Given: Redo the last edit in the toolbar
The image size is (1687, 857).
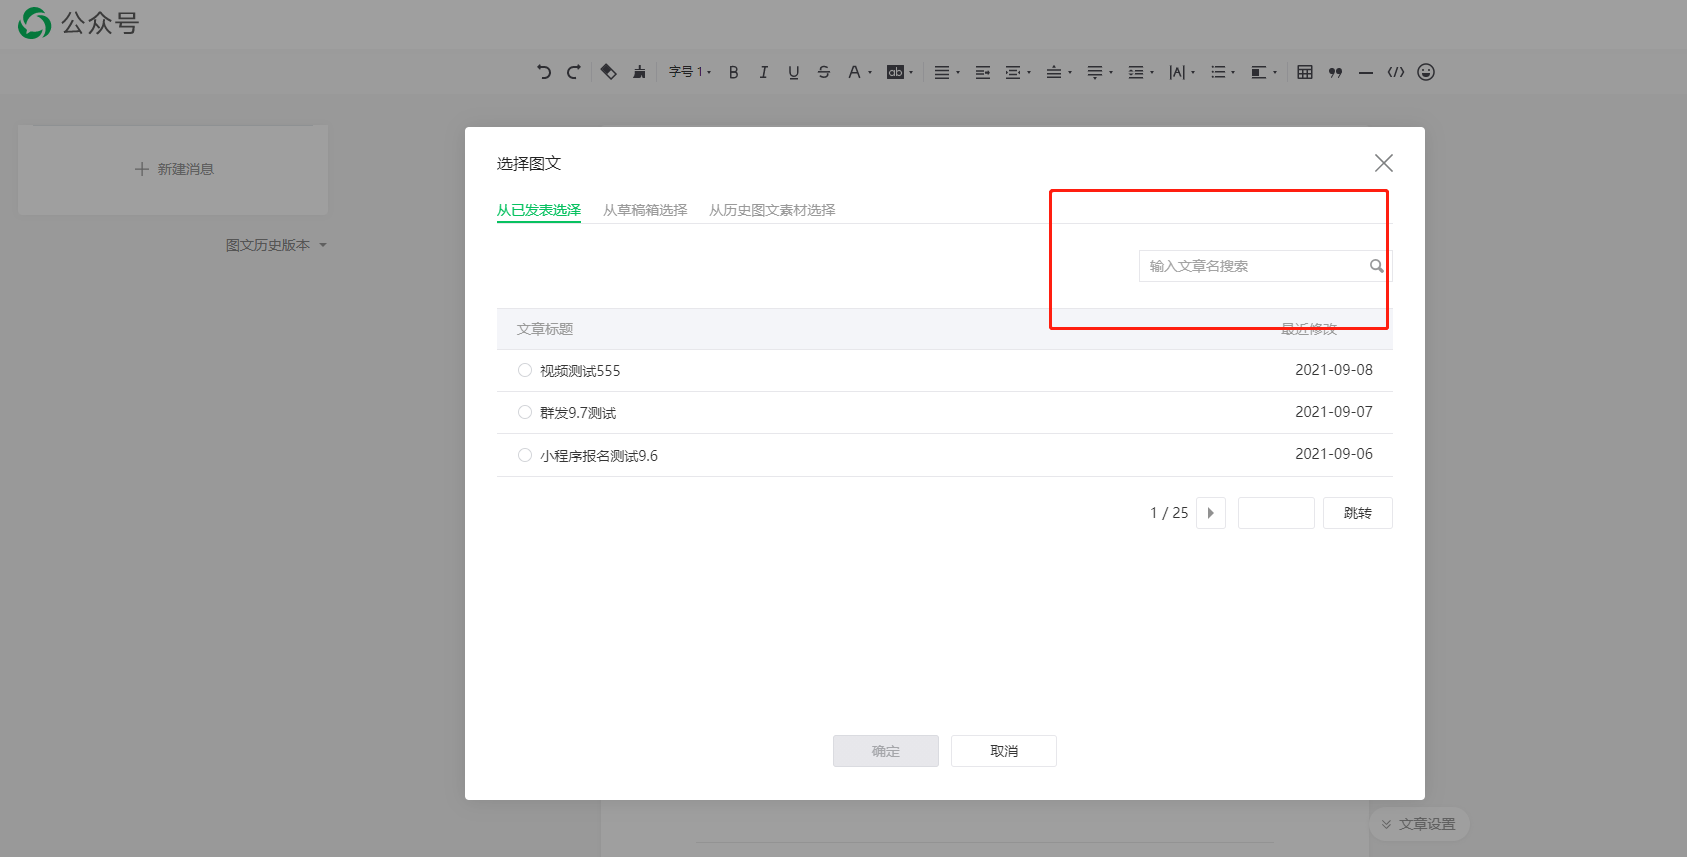Looking at the screenshot, I should (x=574, y=72).
